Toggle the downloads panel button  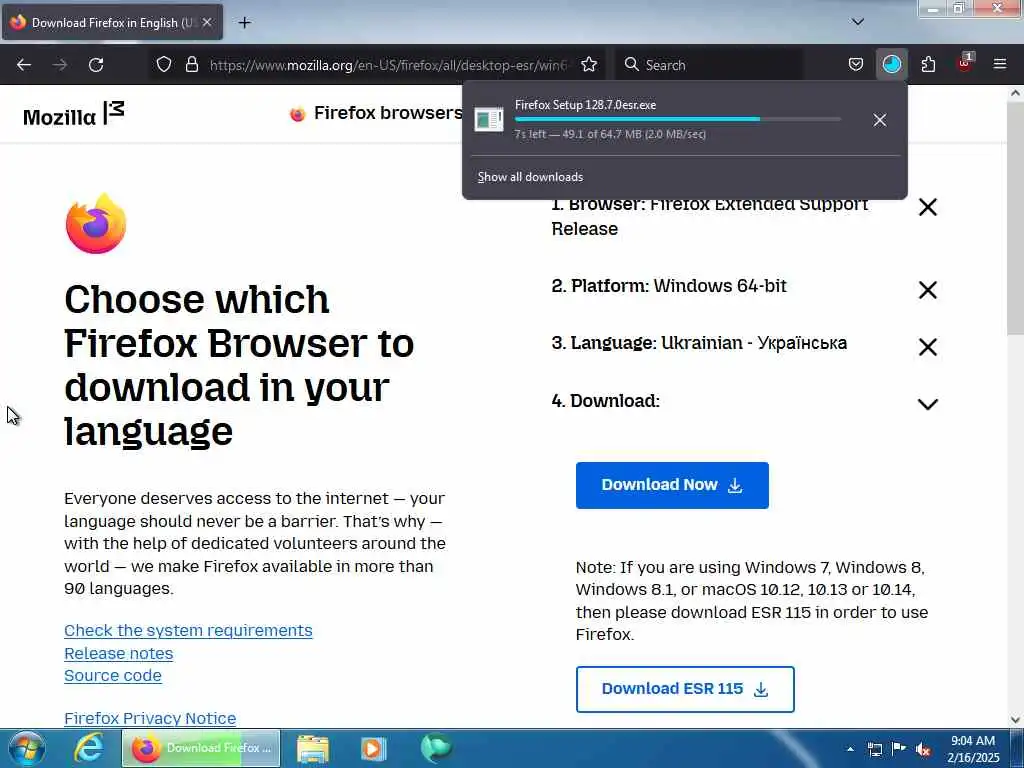[891, 64]
